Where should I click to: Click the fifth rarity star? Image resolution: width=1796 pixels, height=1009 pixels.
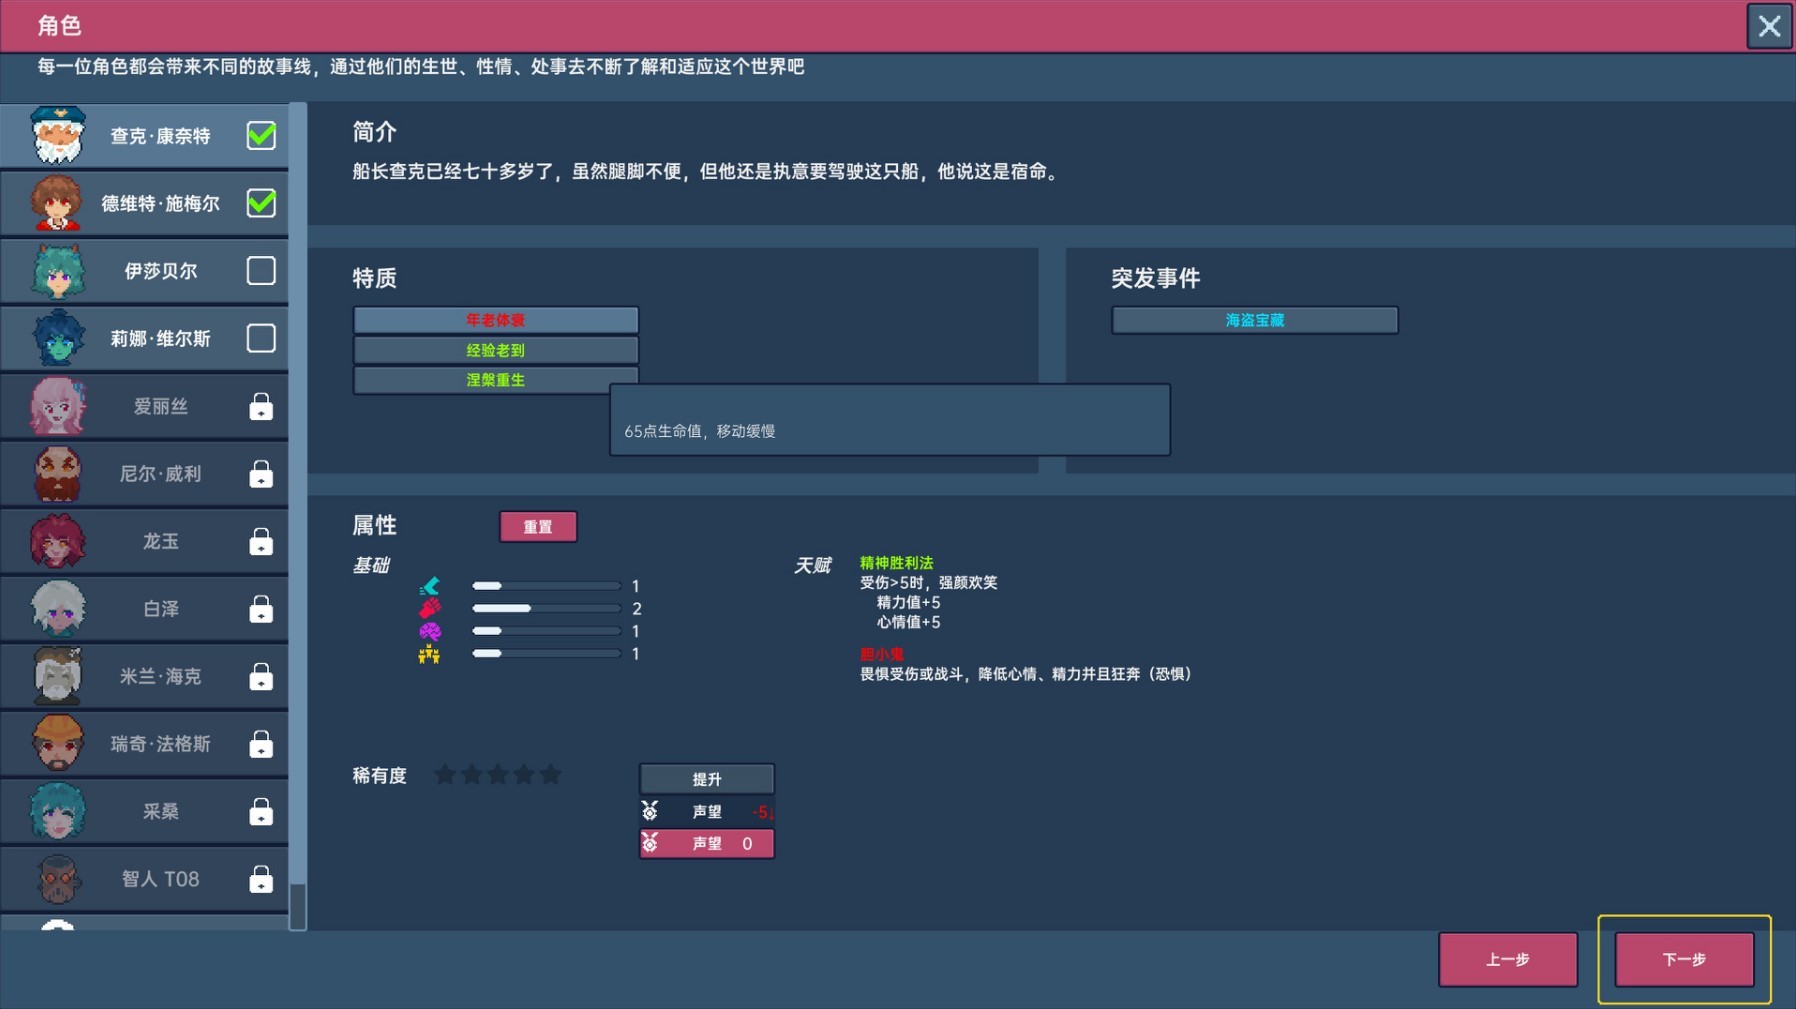pyautogui.click(x=550, y=774)
